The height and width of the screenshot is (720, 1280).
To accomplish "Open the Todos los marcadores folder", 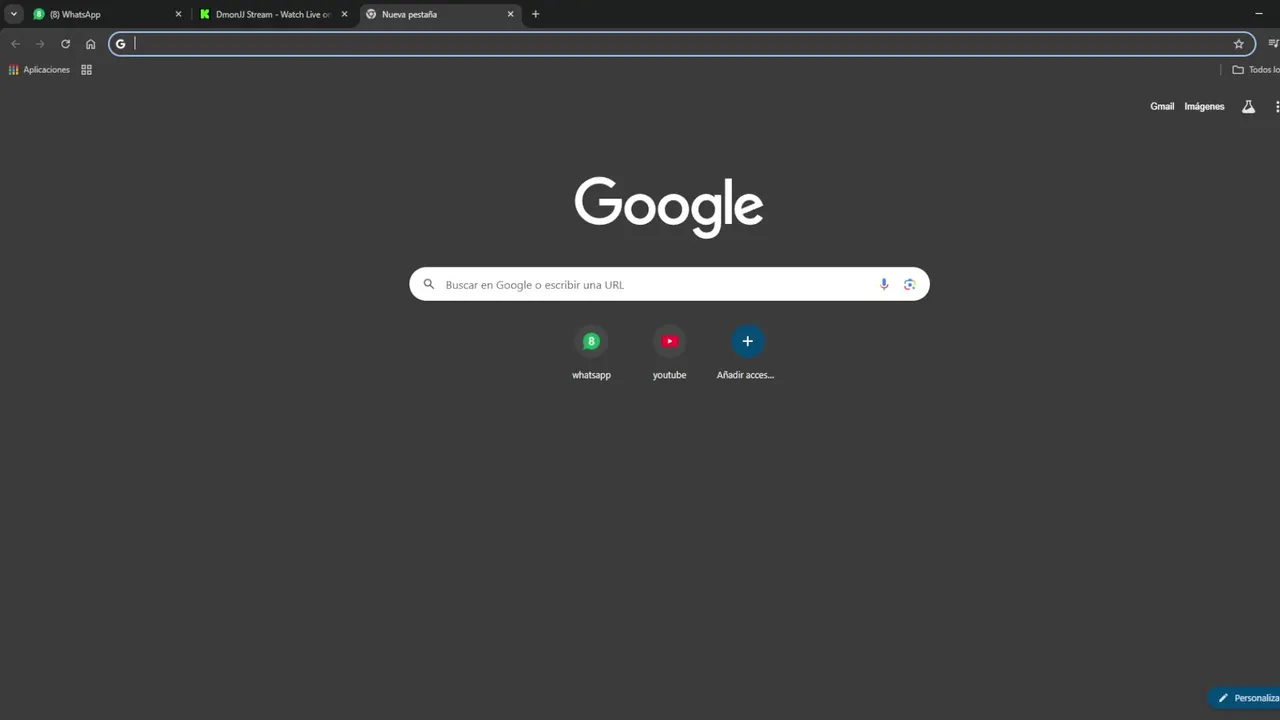I will pos(1255,70).
